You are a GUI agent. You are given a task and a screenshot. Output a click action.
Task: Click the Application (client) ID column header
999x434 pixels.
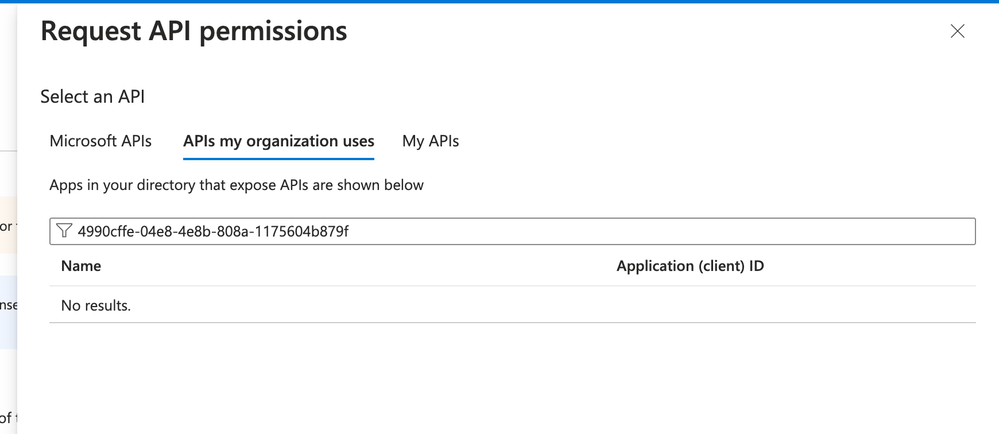pos(690,266)
